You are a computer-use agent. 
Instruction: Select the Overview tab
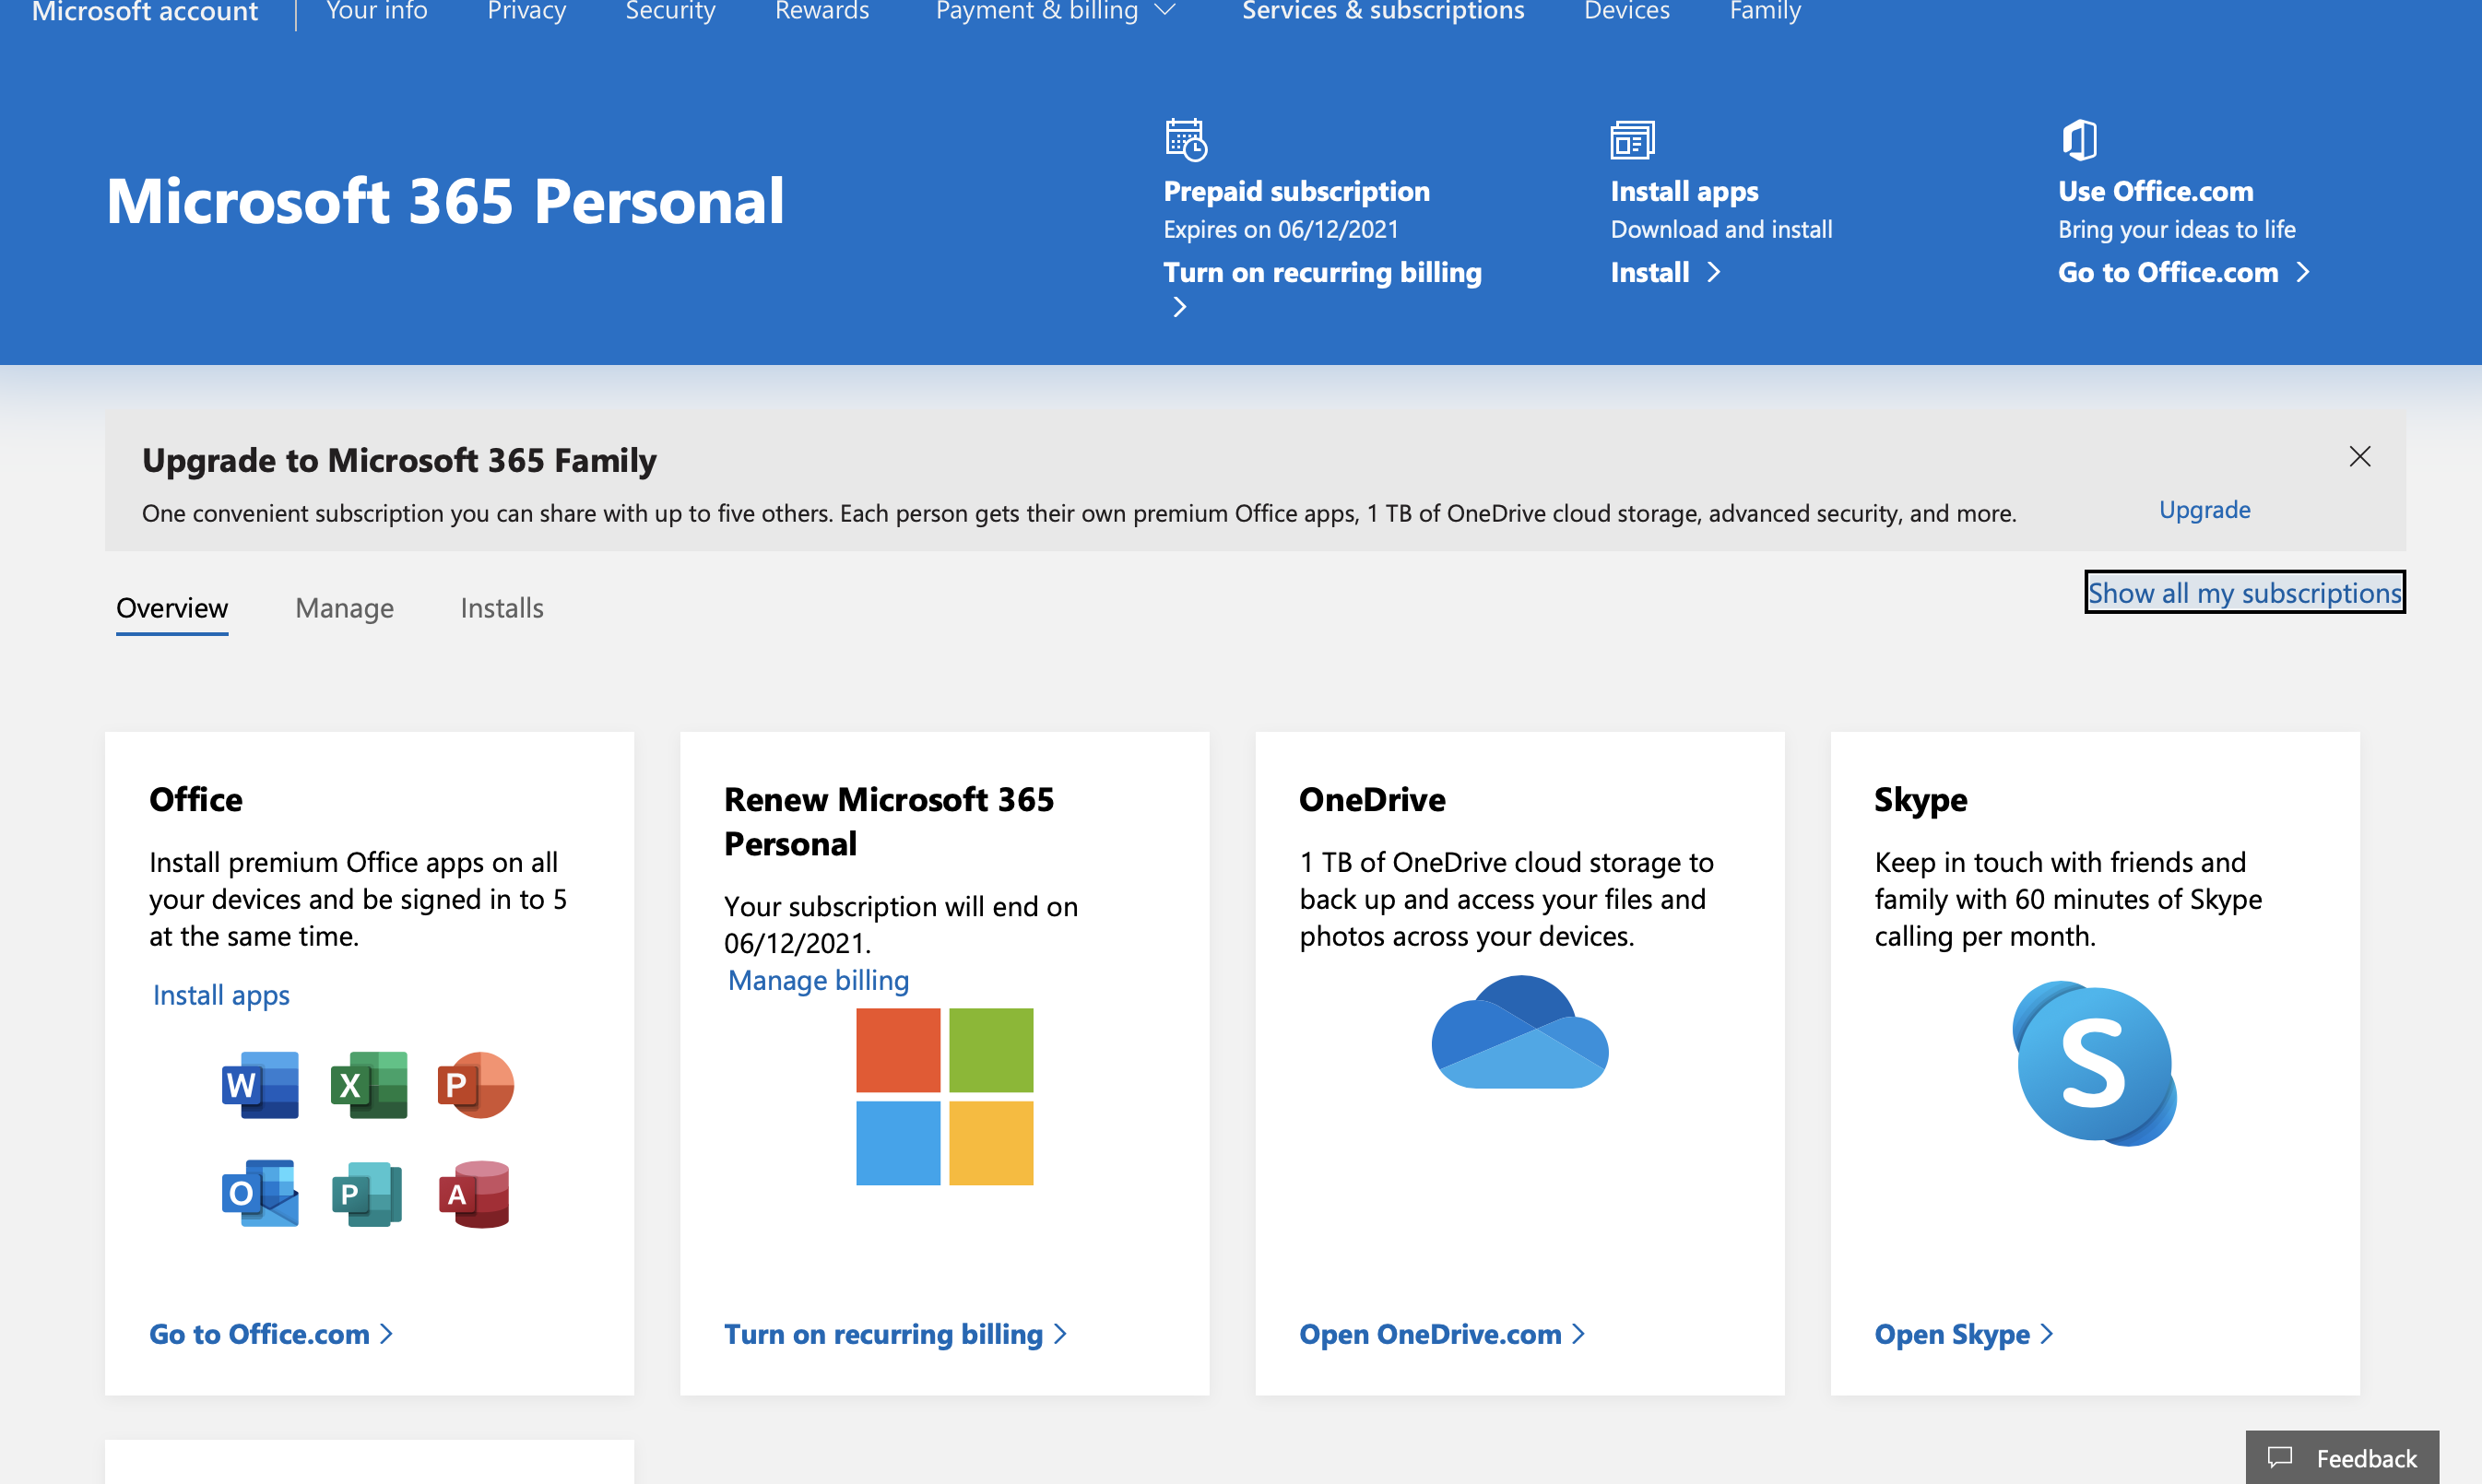click(172, 608)
